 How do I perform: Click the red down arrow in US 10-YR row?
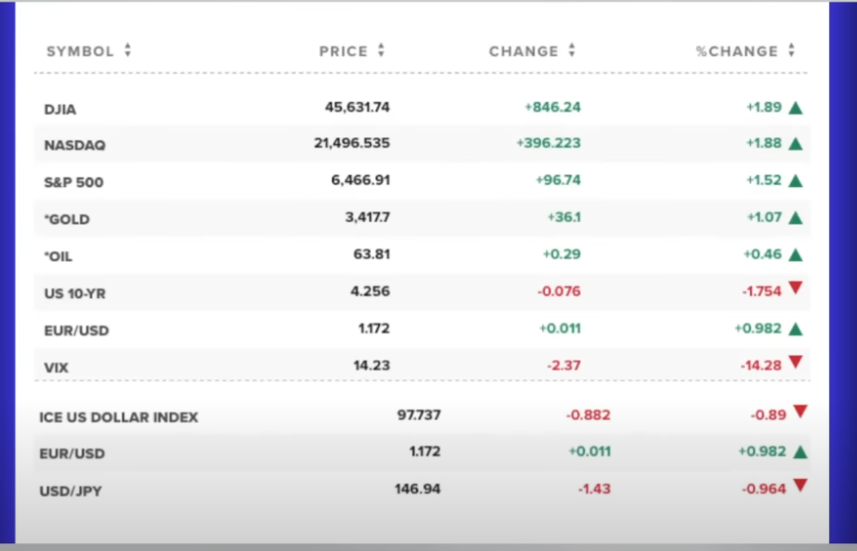796,288
